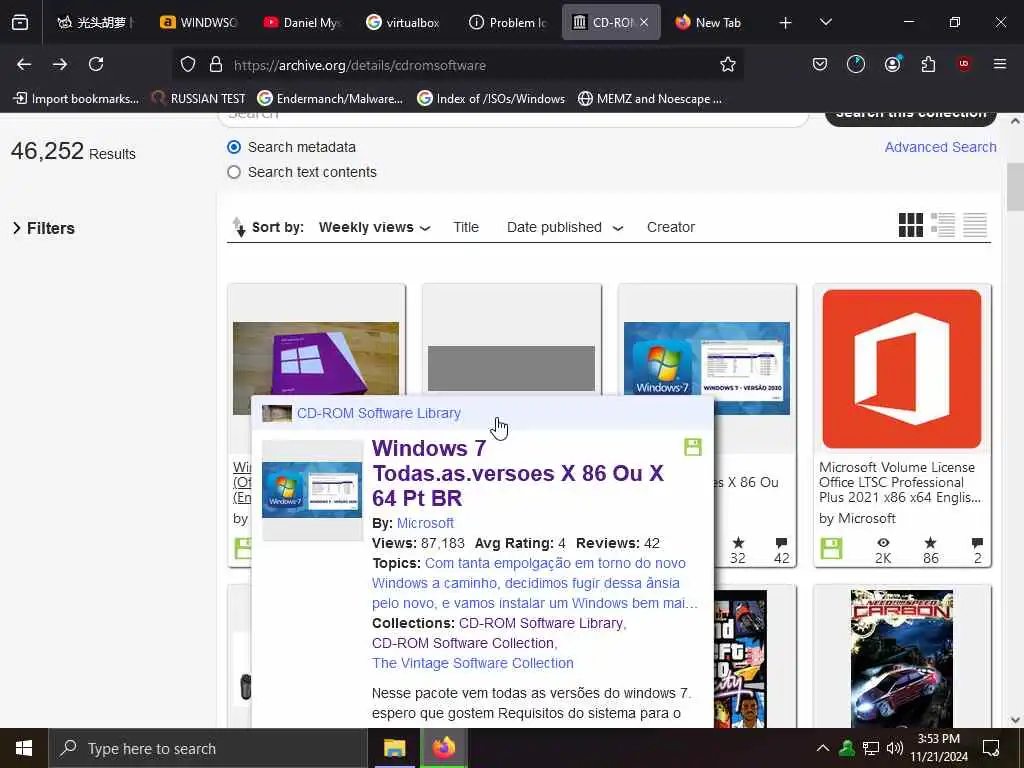Open the Pocket save icon
Image resolution: width=1024 pixels, height=768 pixels.
tap(820, 64)
